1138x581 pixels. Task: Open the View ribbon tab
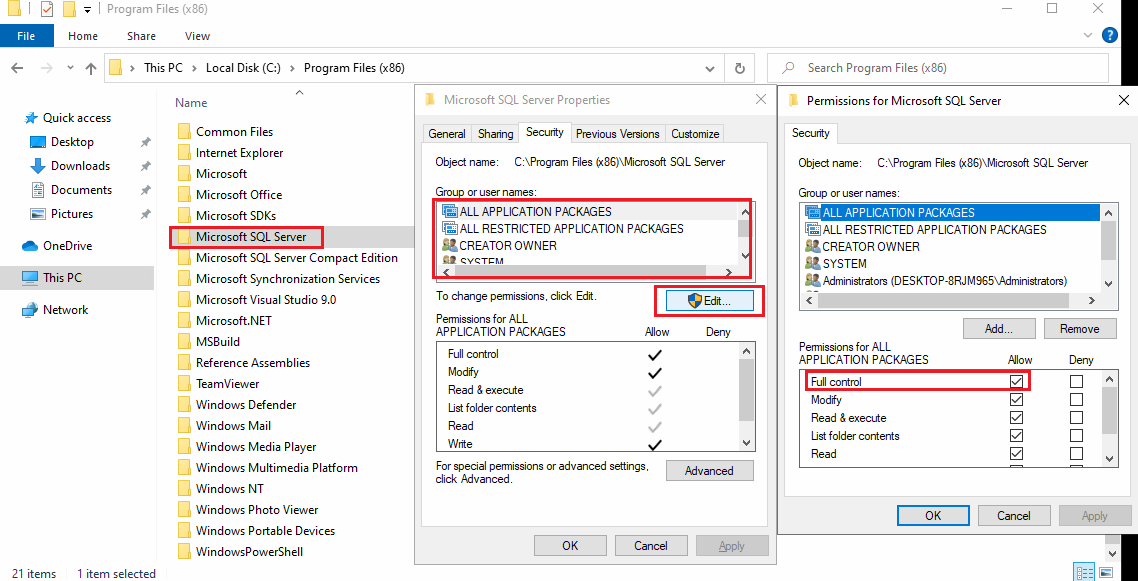click(197, 36)
